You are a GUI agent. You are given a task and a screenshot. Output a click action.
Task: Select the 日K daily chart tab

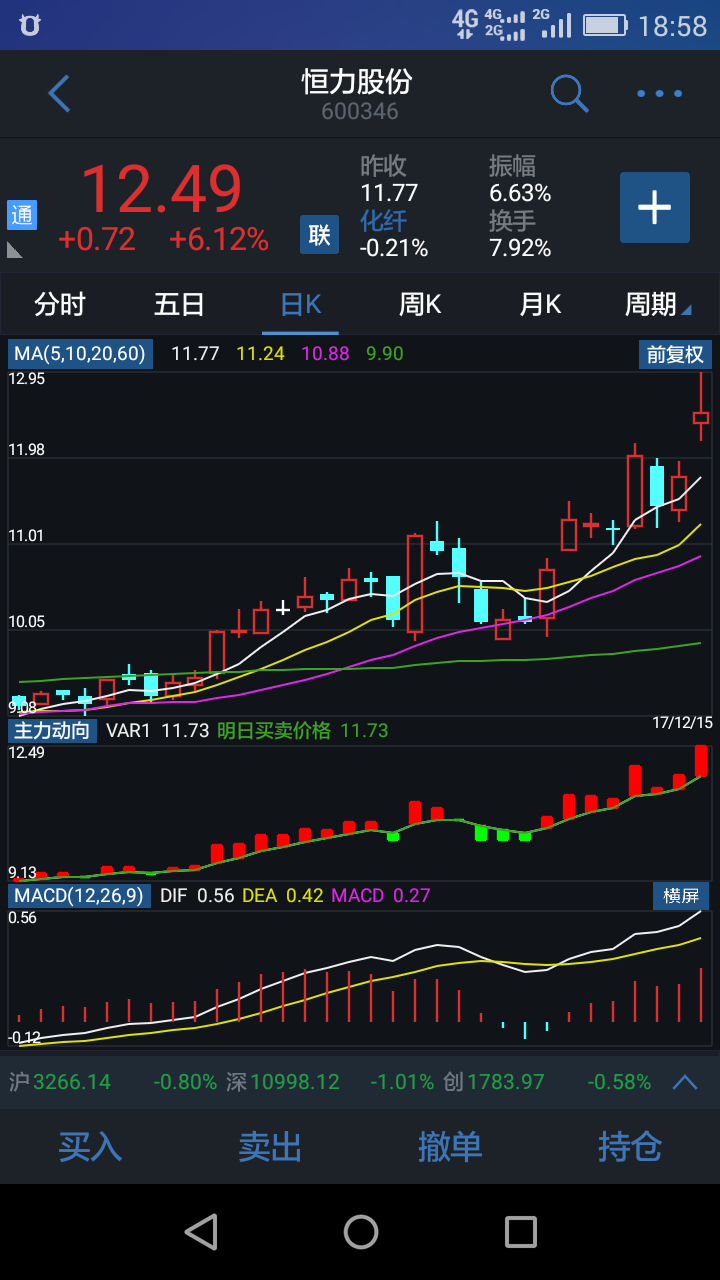[301, 304]
